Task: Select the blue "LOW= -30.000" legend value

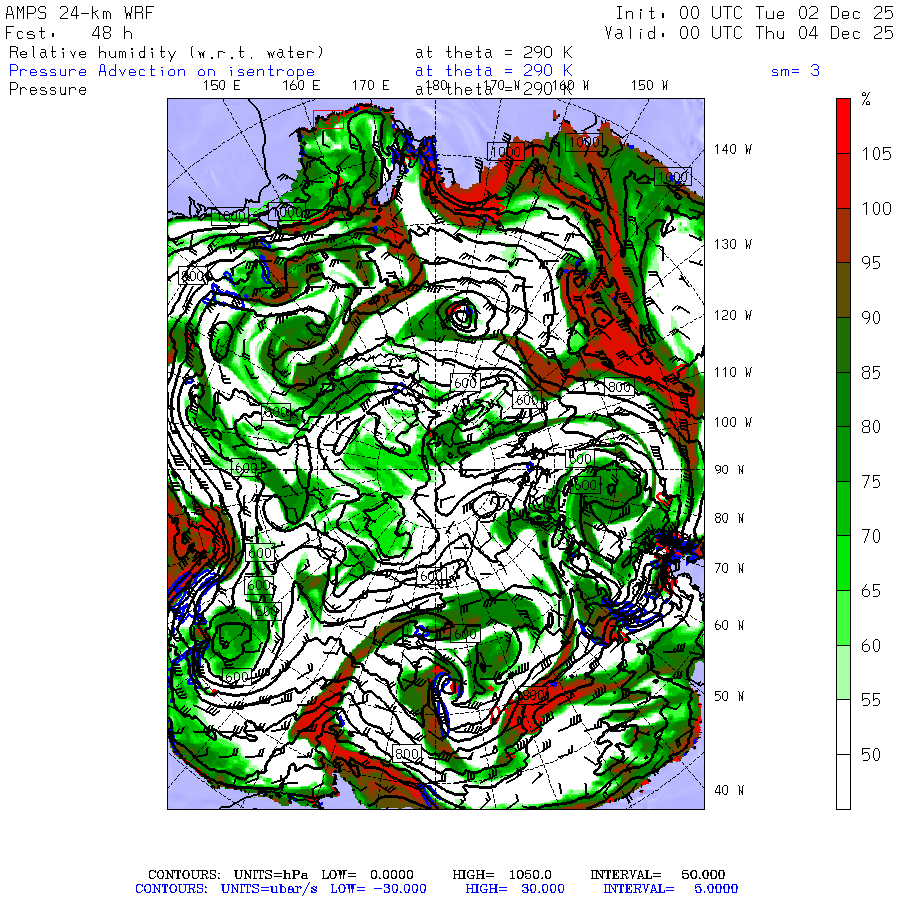Action: pos(378,889)
